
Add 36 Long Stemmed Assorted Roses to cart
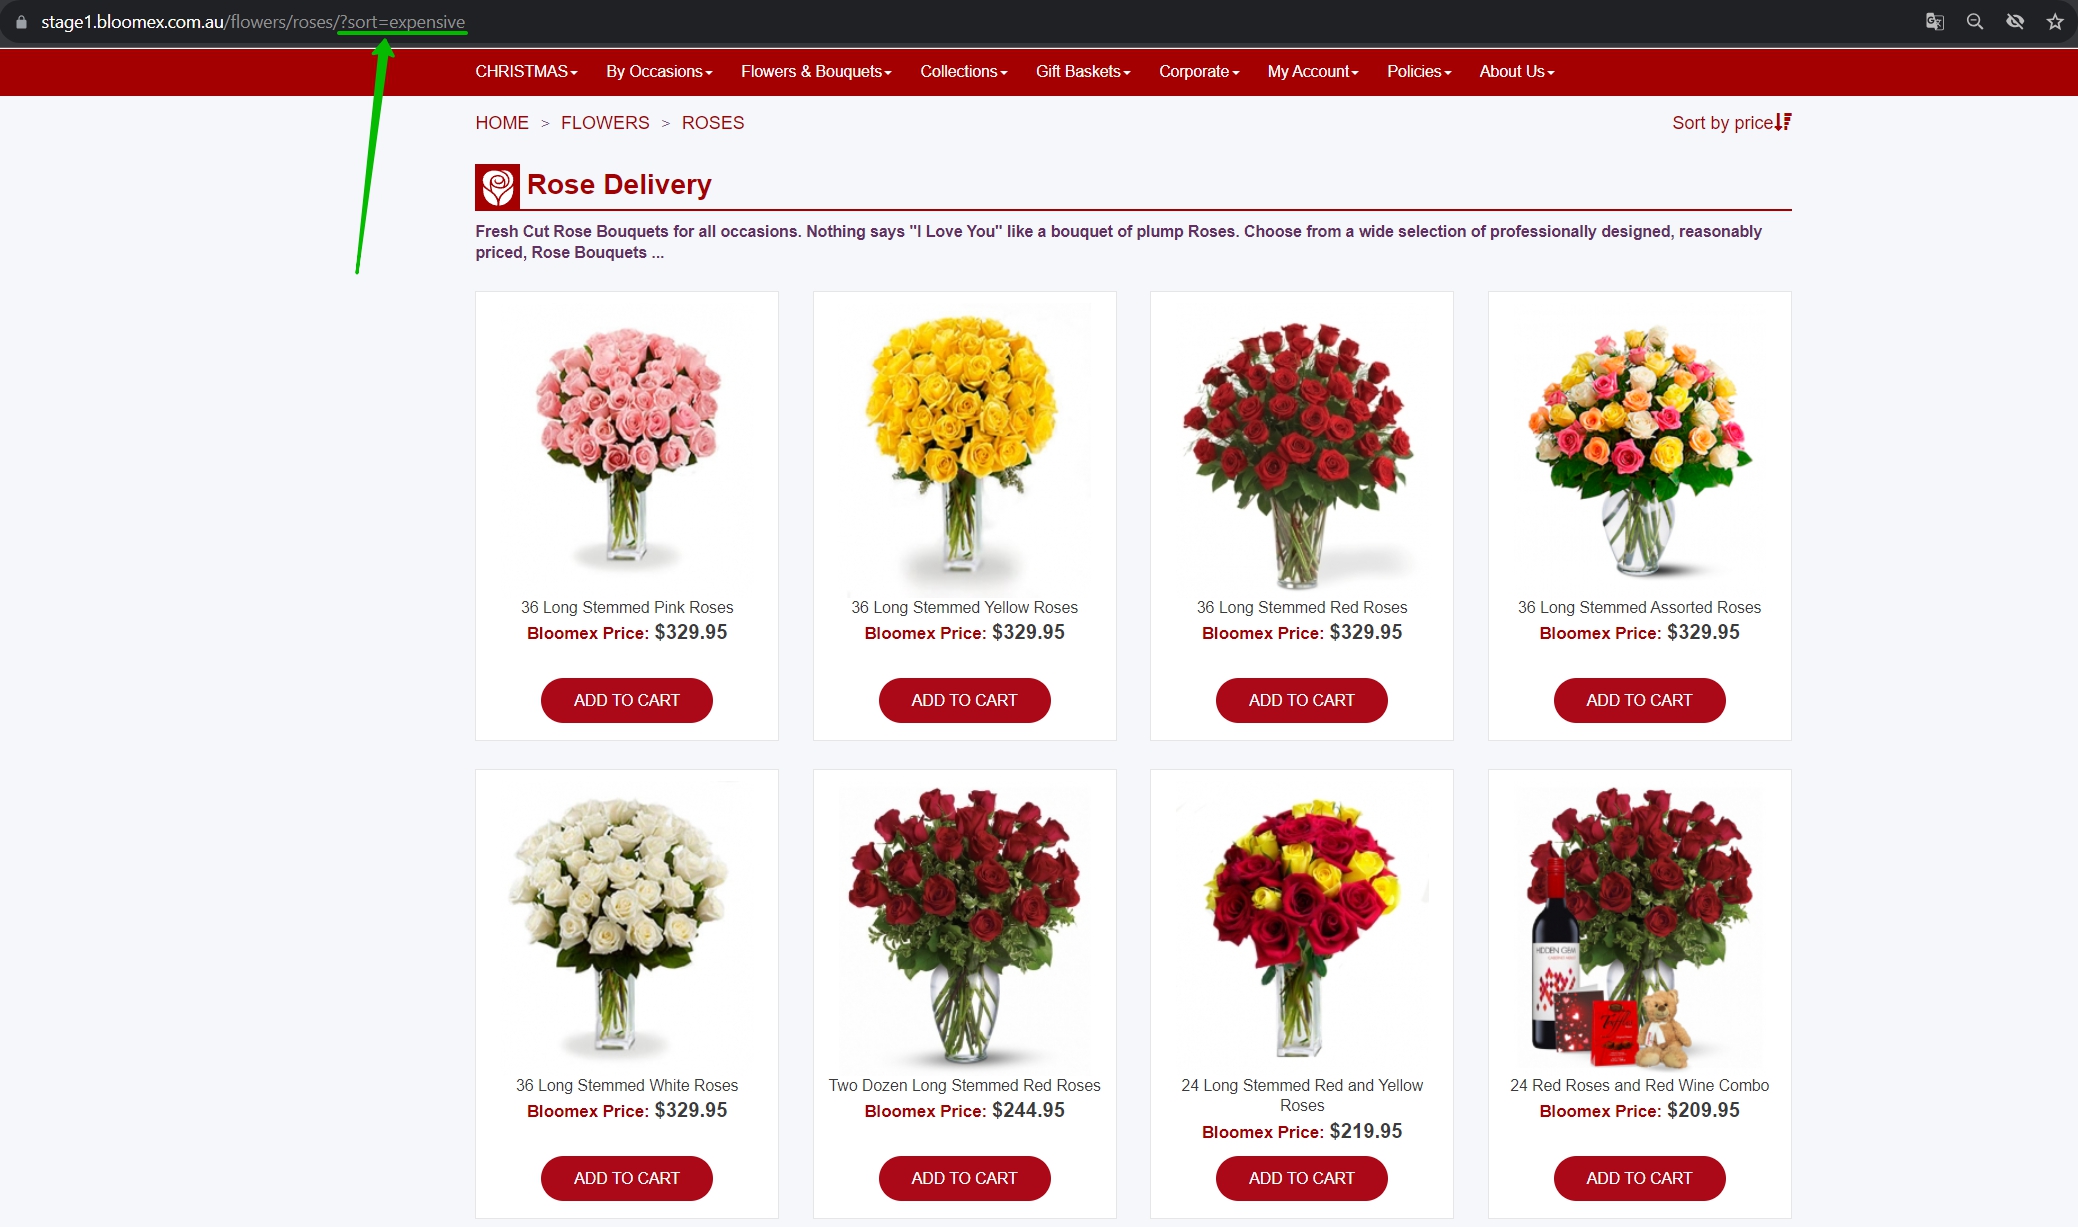tap(1639, 700)
